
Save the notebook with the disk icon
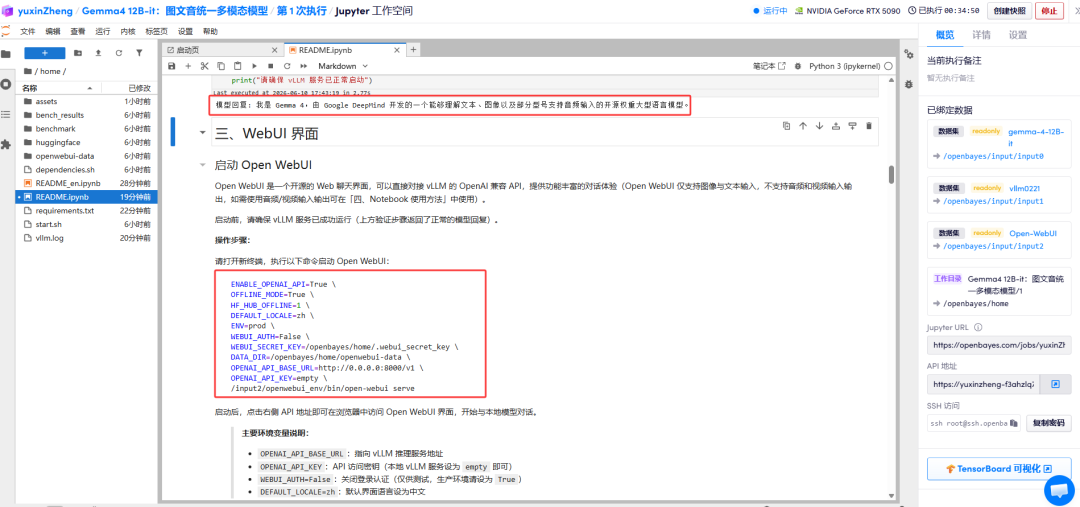click(172, 66)
